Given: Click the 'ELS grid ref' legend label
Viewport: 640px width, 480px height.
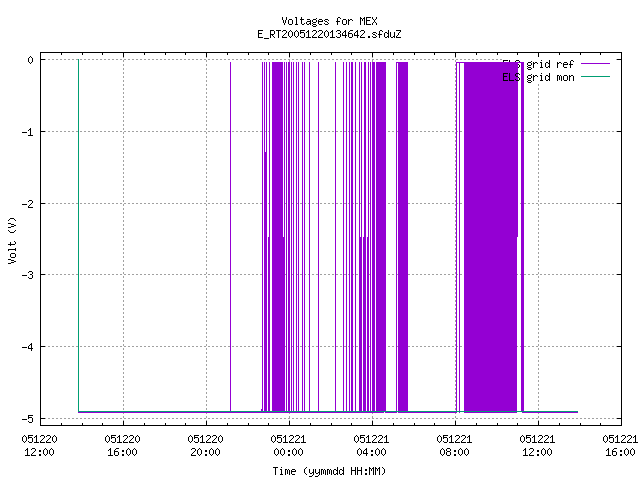Looking at the screenshot, I should 538,64.
